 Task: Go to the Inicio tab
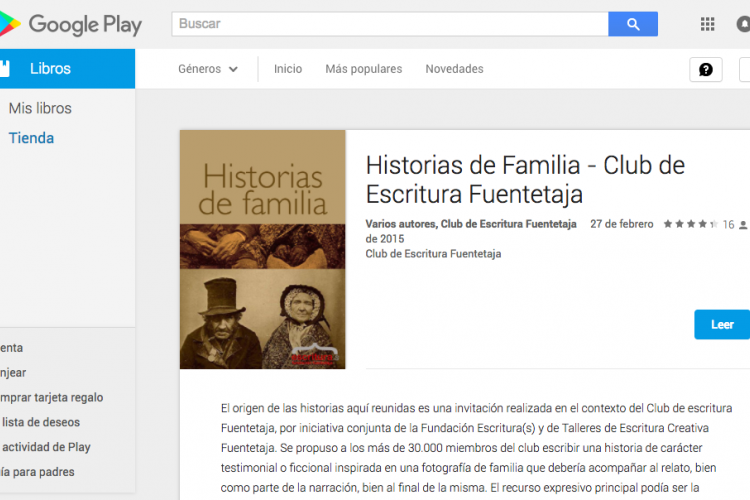pos(288,69)
